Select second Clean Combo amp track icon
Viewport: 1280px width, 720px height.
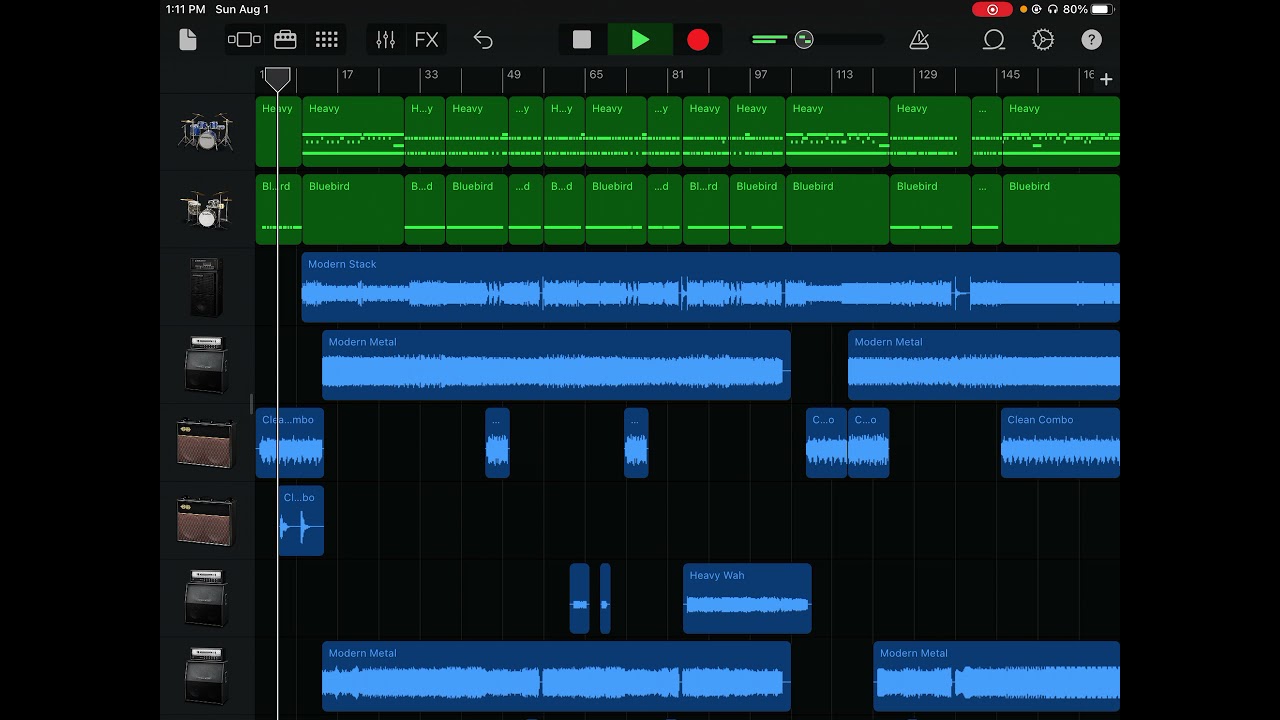(206, 521)
